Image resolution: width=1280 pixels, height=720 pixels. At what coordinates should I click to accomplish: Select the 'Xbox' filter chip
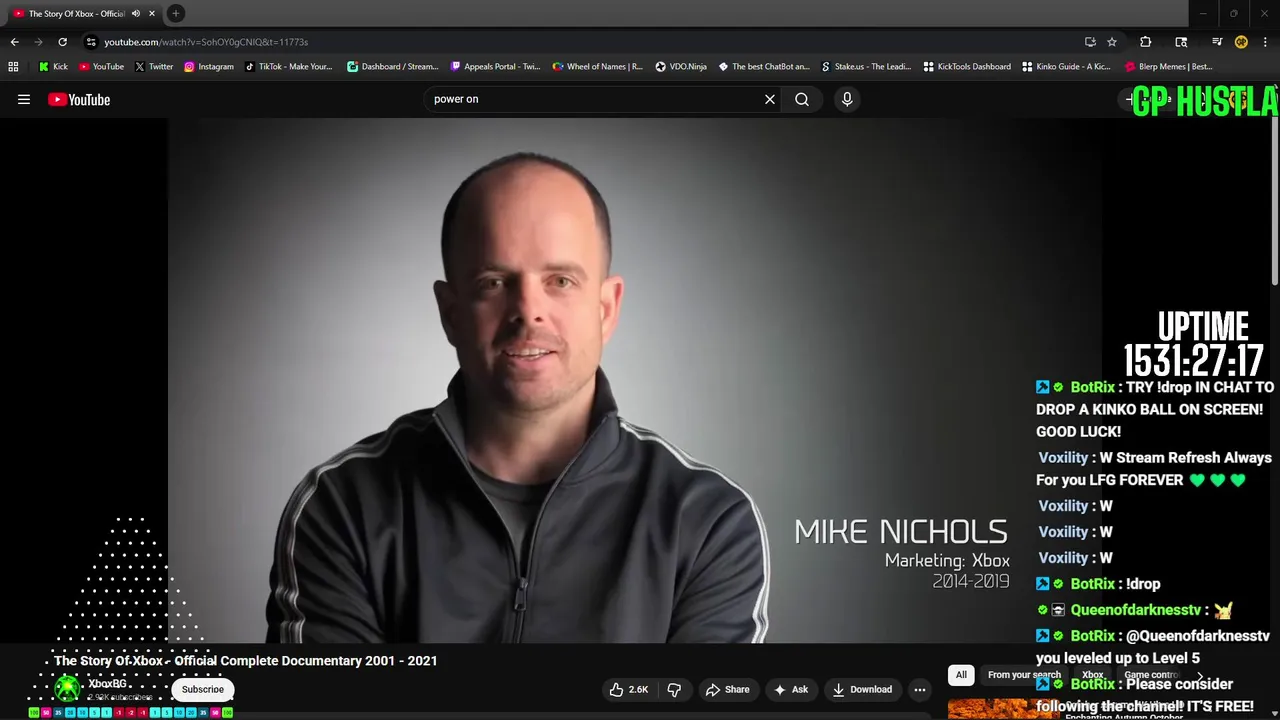pos(1092,675)
